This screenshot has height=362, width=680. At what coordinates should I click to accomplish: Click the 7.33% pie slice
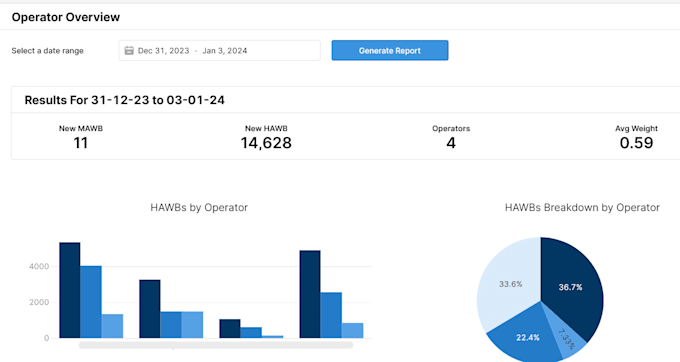[567, 338]
